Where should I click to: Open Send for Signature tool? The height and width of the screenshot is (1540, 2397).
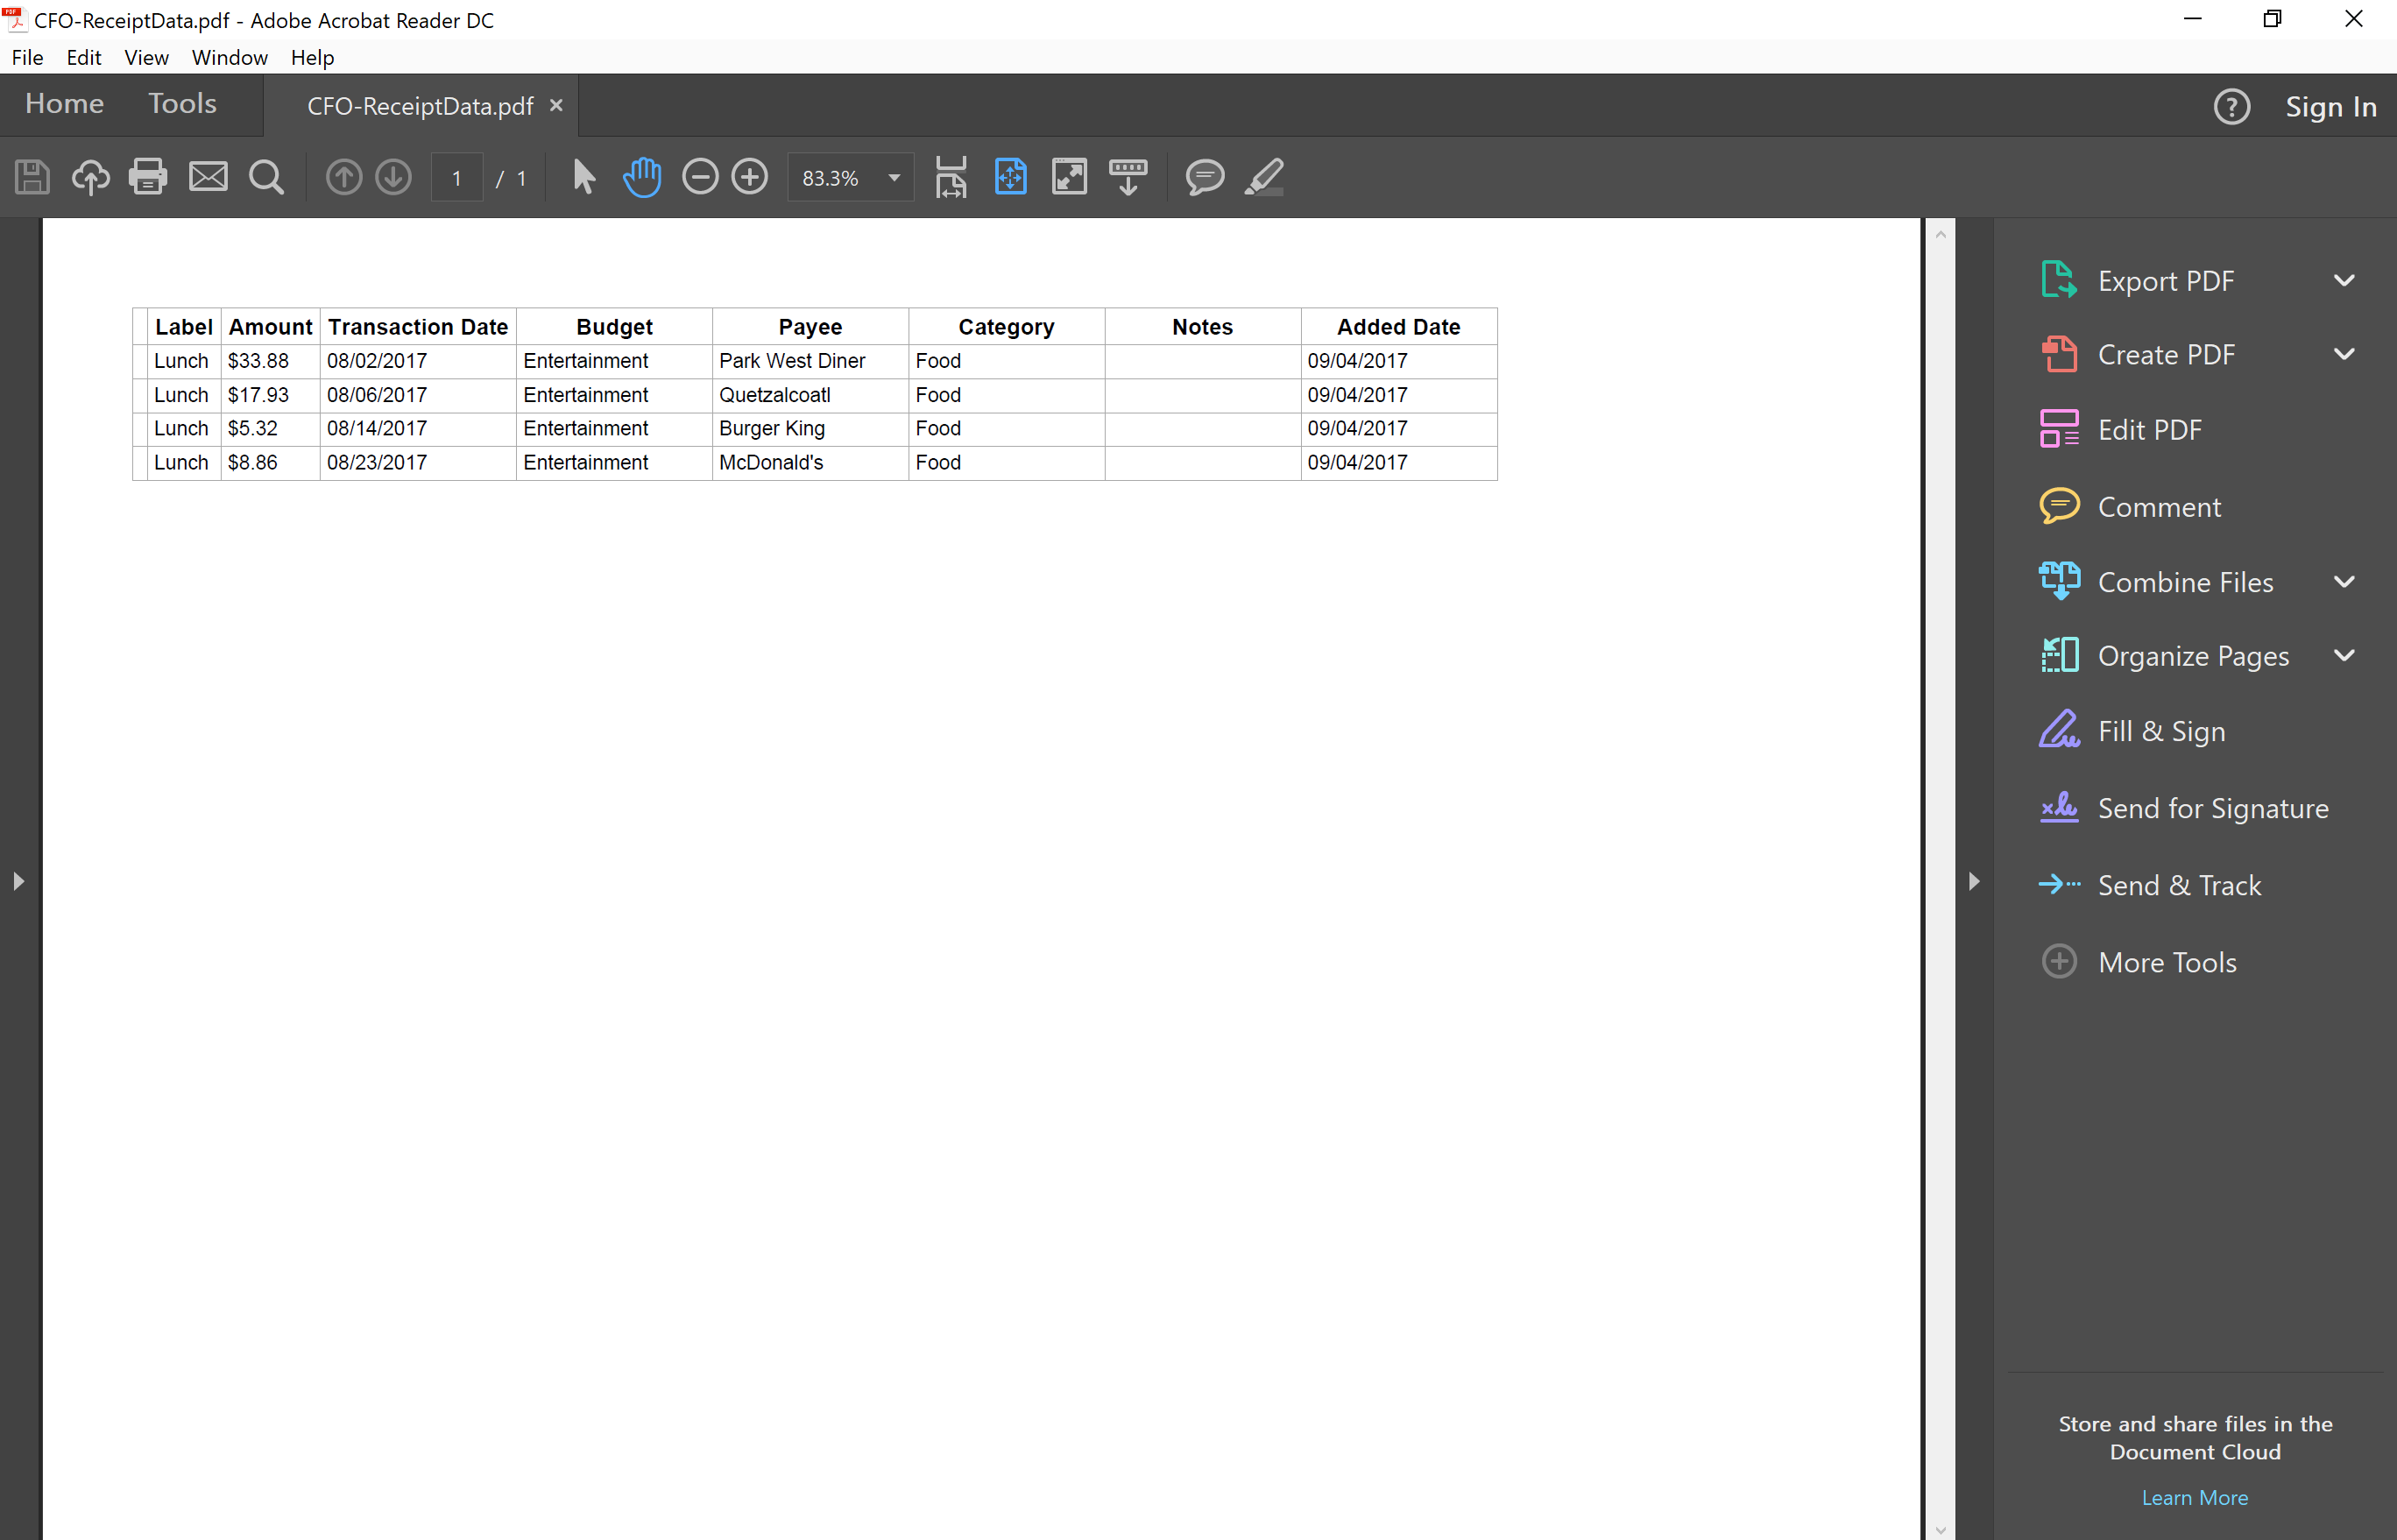tap(2184, 807)
